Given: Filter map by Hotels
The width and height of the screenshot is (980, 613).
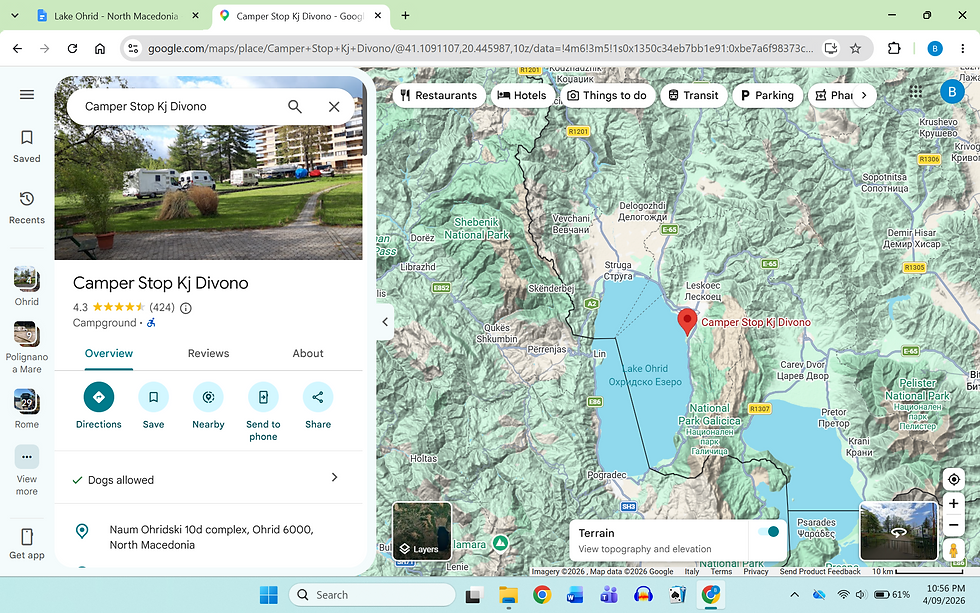Looking at the screenshot, I should [522, 96].
